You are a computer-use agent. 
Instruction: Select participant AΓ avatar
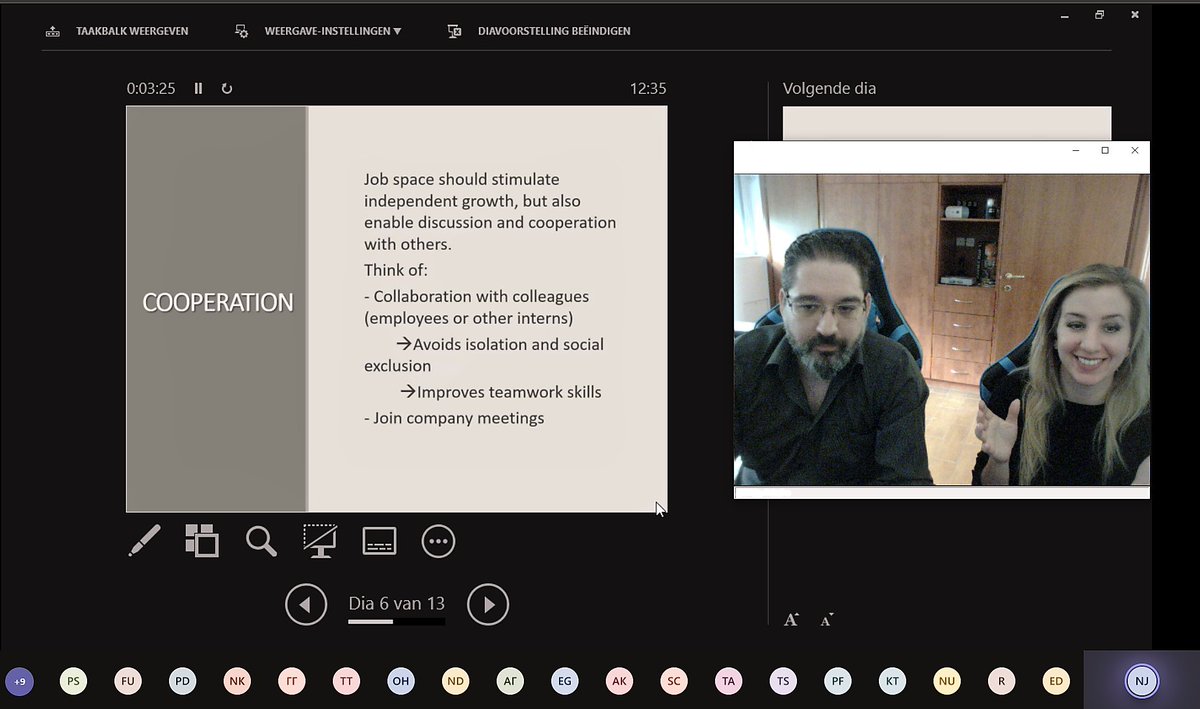tap(510, 682)
